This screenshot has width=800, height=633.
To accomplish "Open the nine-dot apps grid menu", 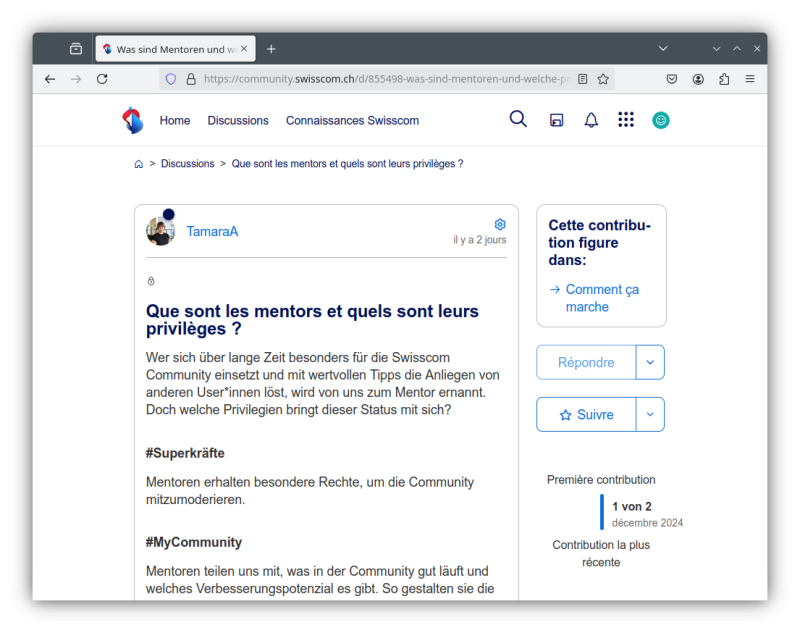I will click(x=626, y=120).
